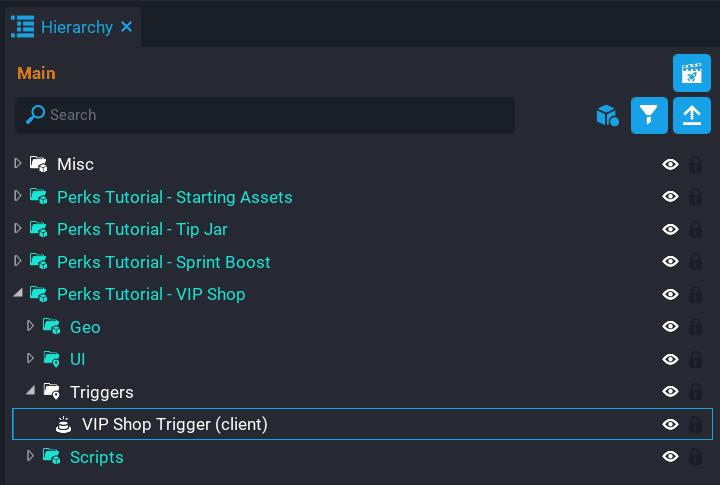
Task: Click the publish upload arrow button
Action: point(691,115)
